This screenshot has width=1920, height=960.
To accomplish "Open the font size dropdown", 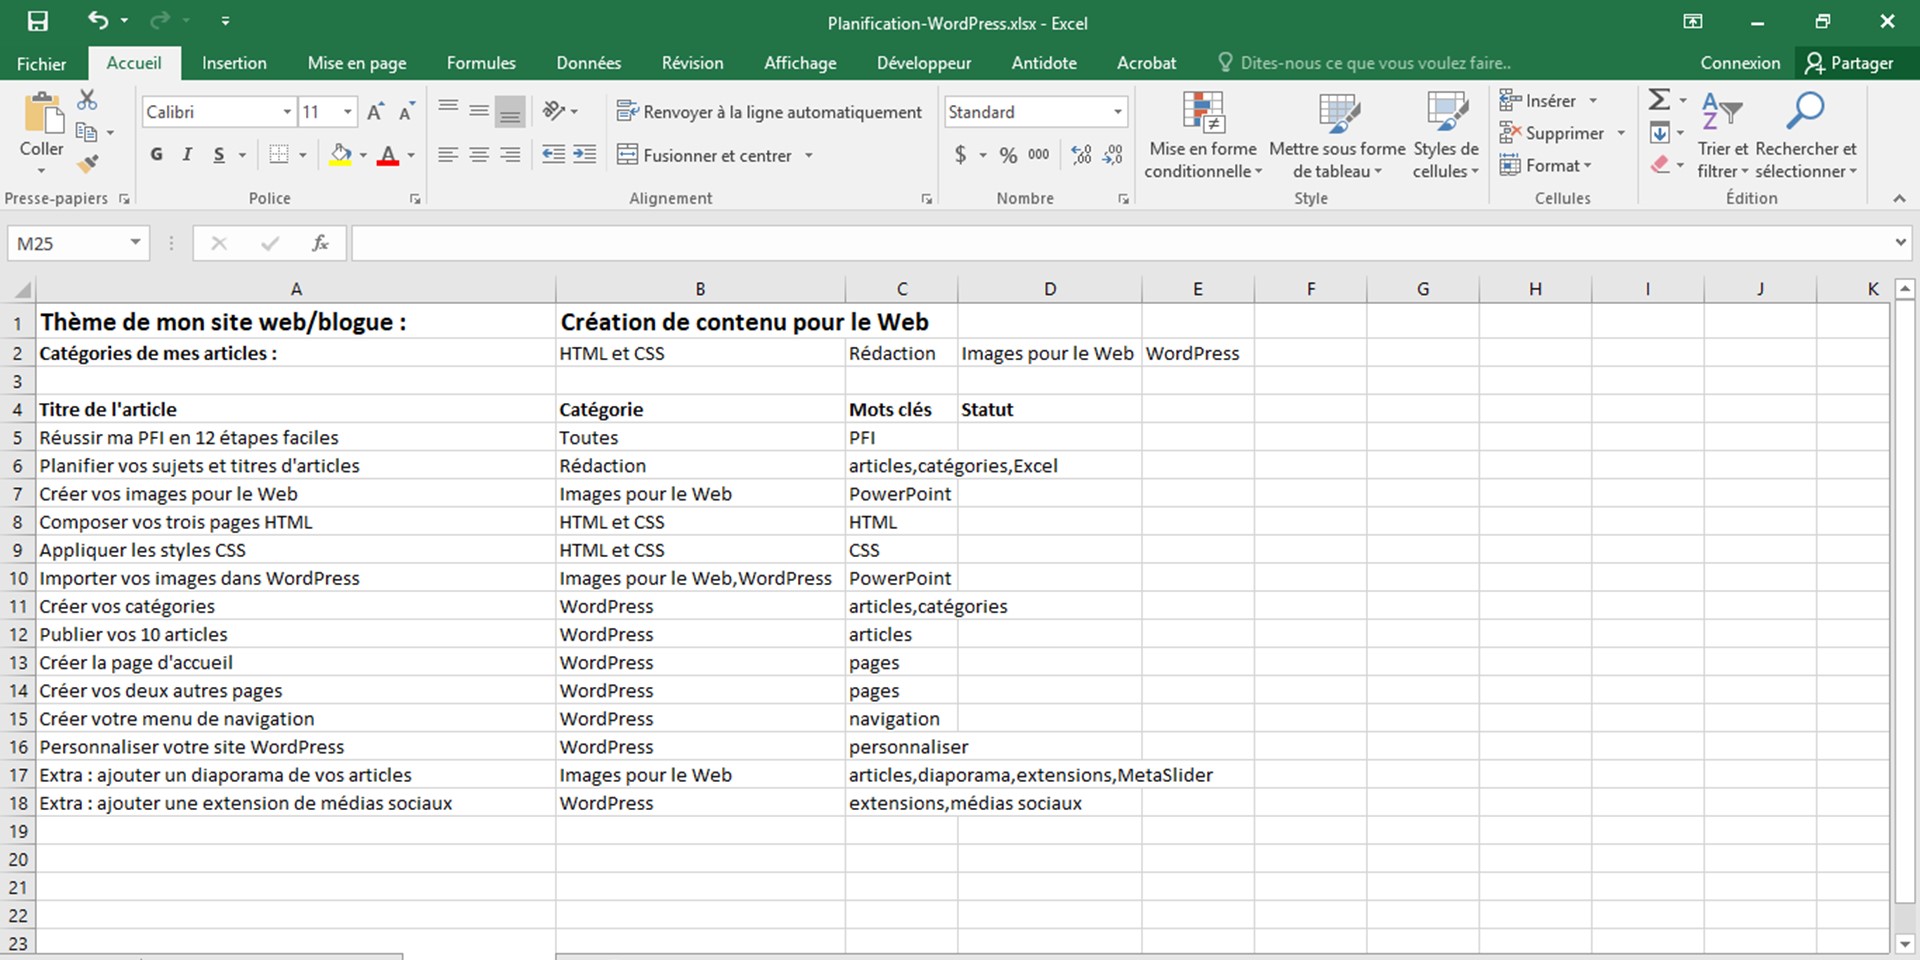I will [x=347, y=112].
